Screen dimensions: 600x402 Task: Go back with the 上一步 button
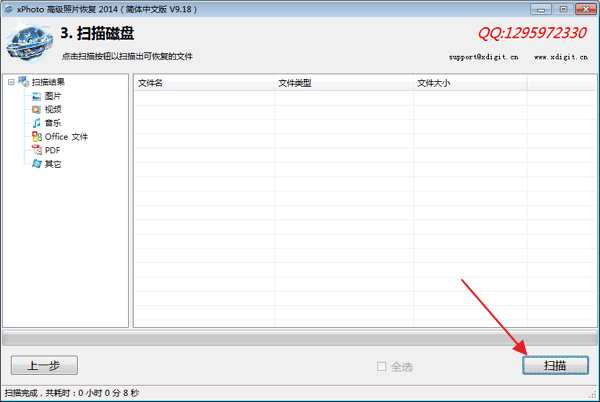(x=44, y=365)
